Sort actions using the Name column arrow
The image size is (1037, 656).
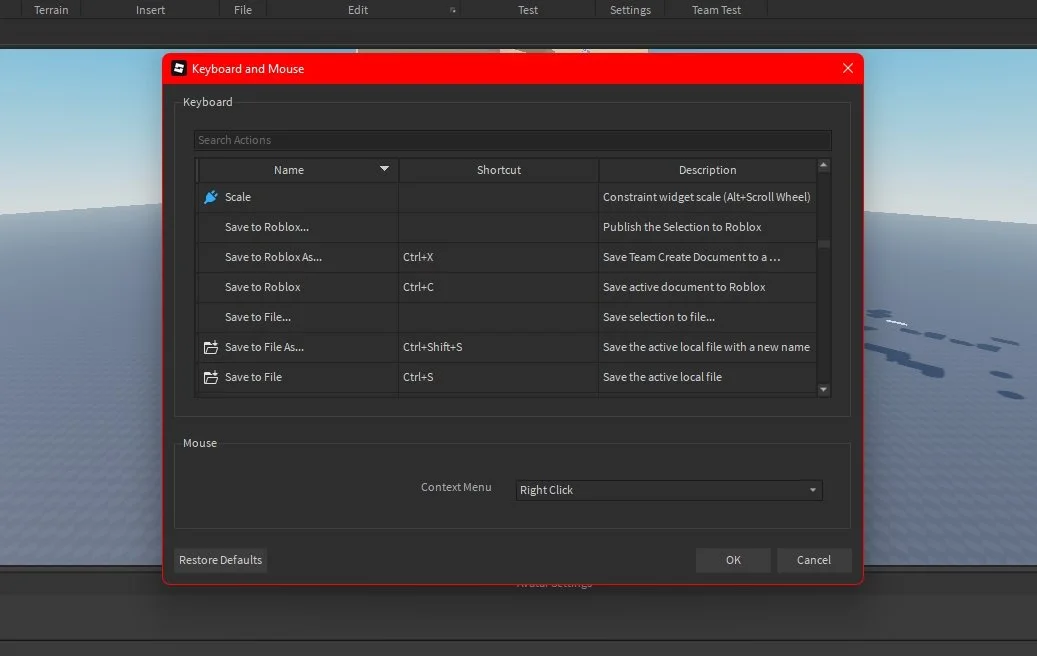click(x=384, y=169)
